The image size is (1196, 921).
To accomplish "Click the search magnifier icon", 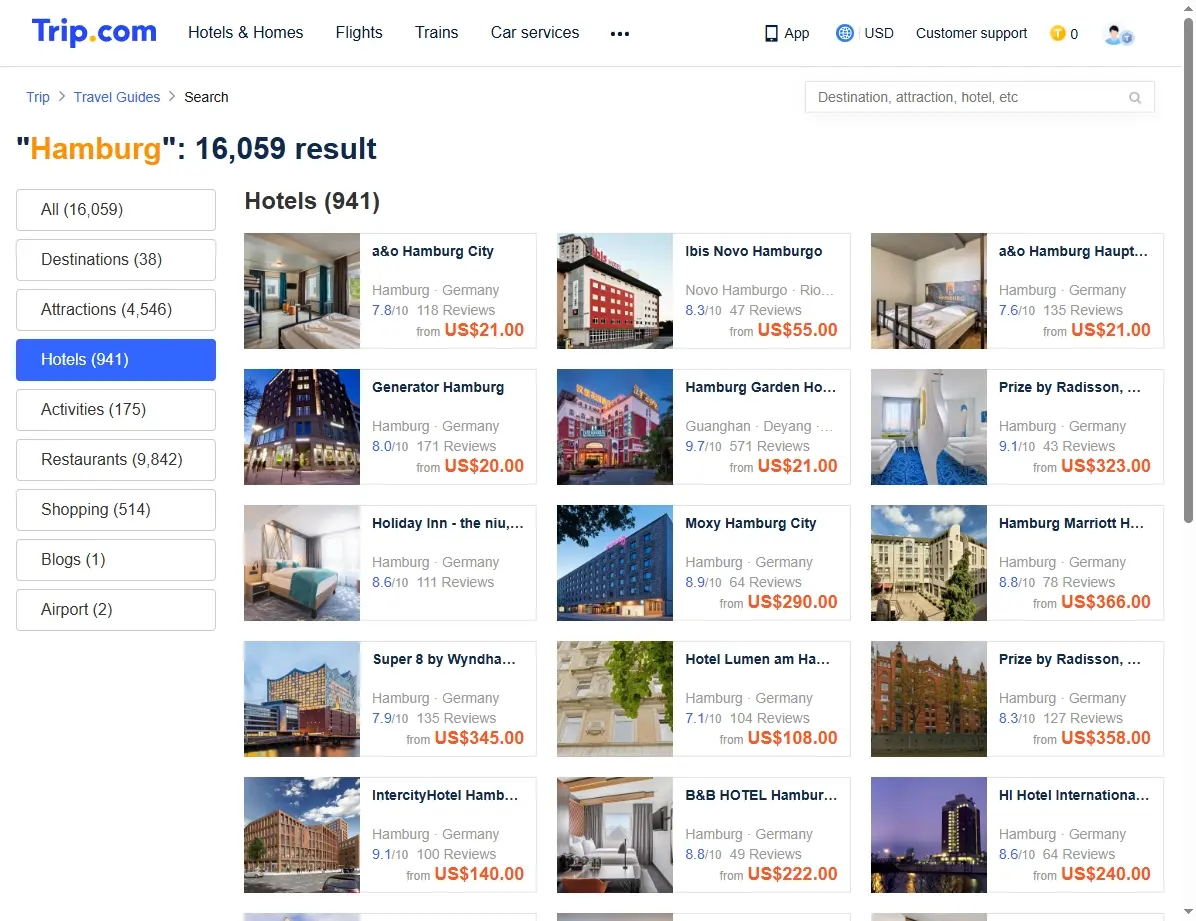I will point(1135,98).
